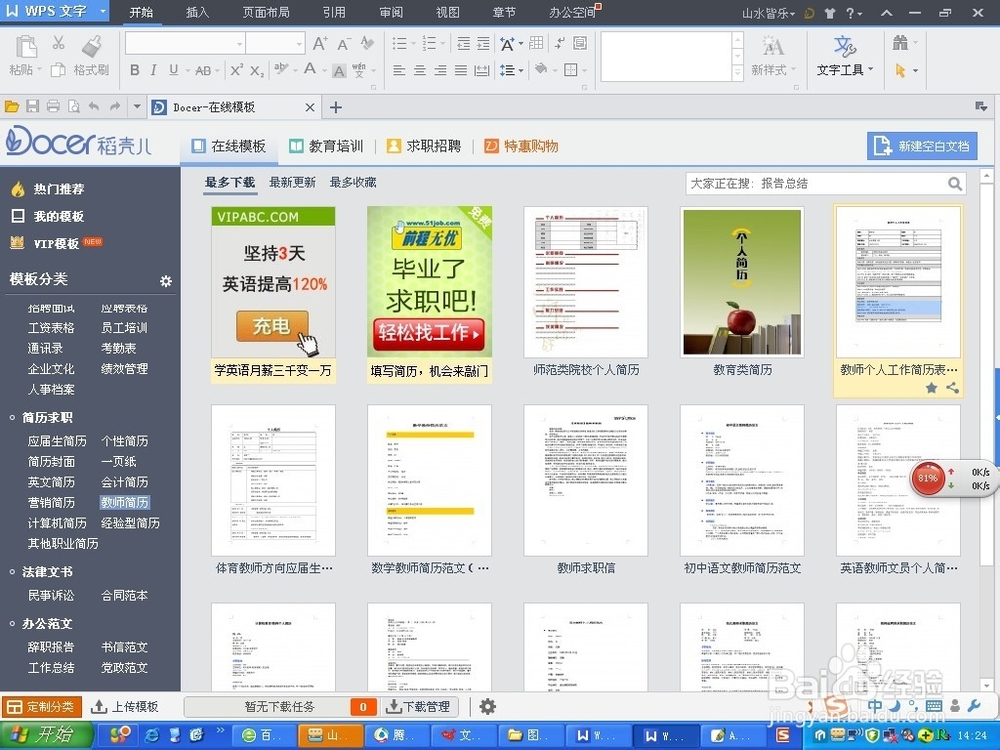Click the 上传模板 button
1000x750 pixels.
pos(125,707)
